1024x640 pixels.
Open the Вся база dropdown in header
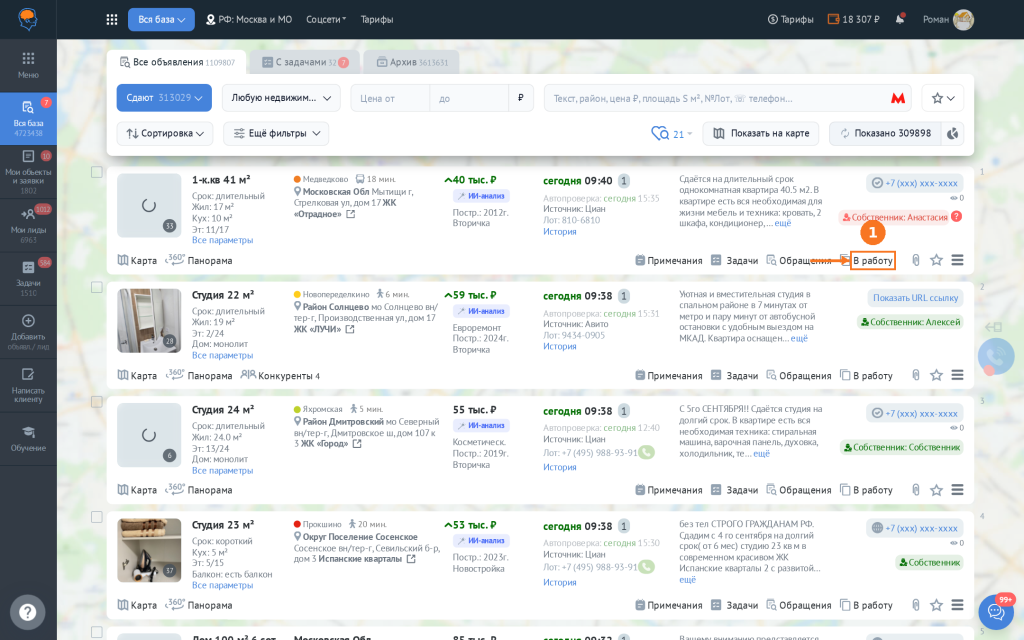tap(161, 20)
